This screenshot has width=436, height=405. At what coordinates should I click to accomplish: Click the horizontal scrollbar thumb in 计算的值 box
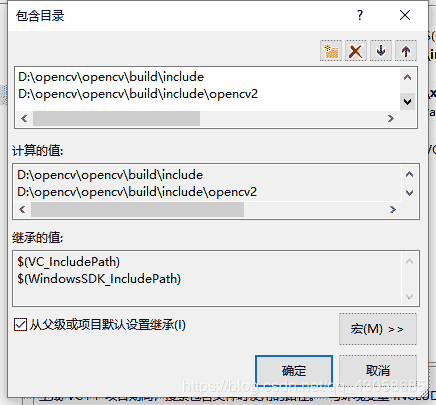pyautogui.click(x=137, y=209)
